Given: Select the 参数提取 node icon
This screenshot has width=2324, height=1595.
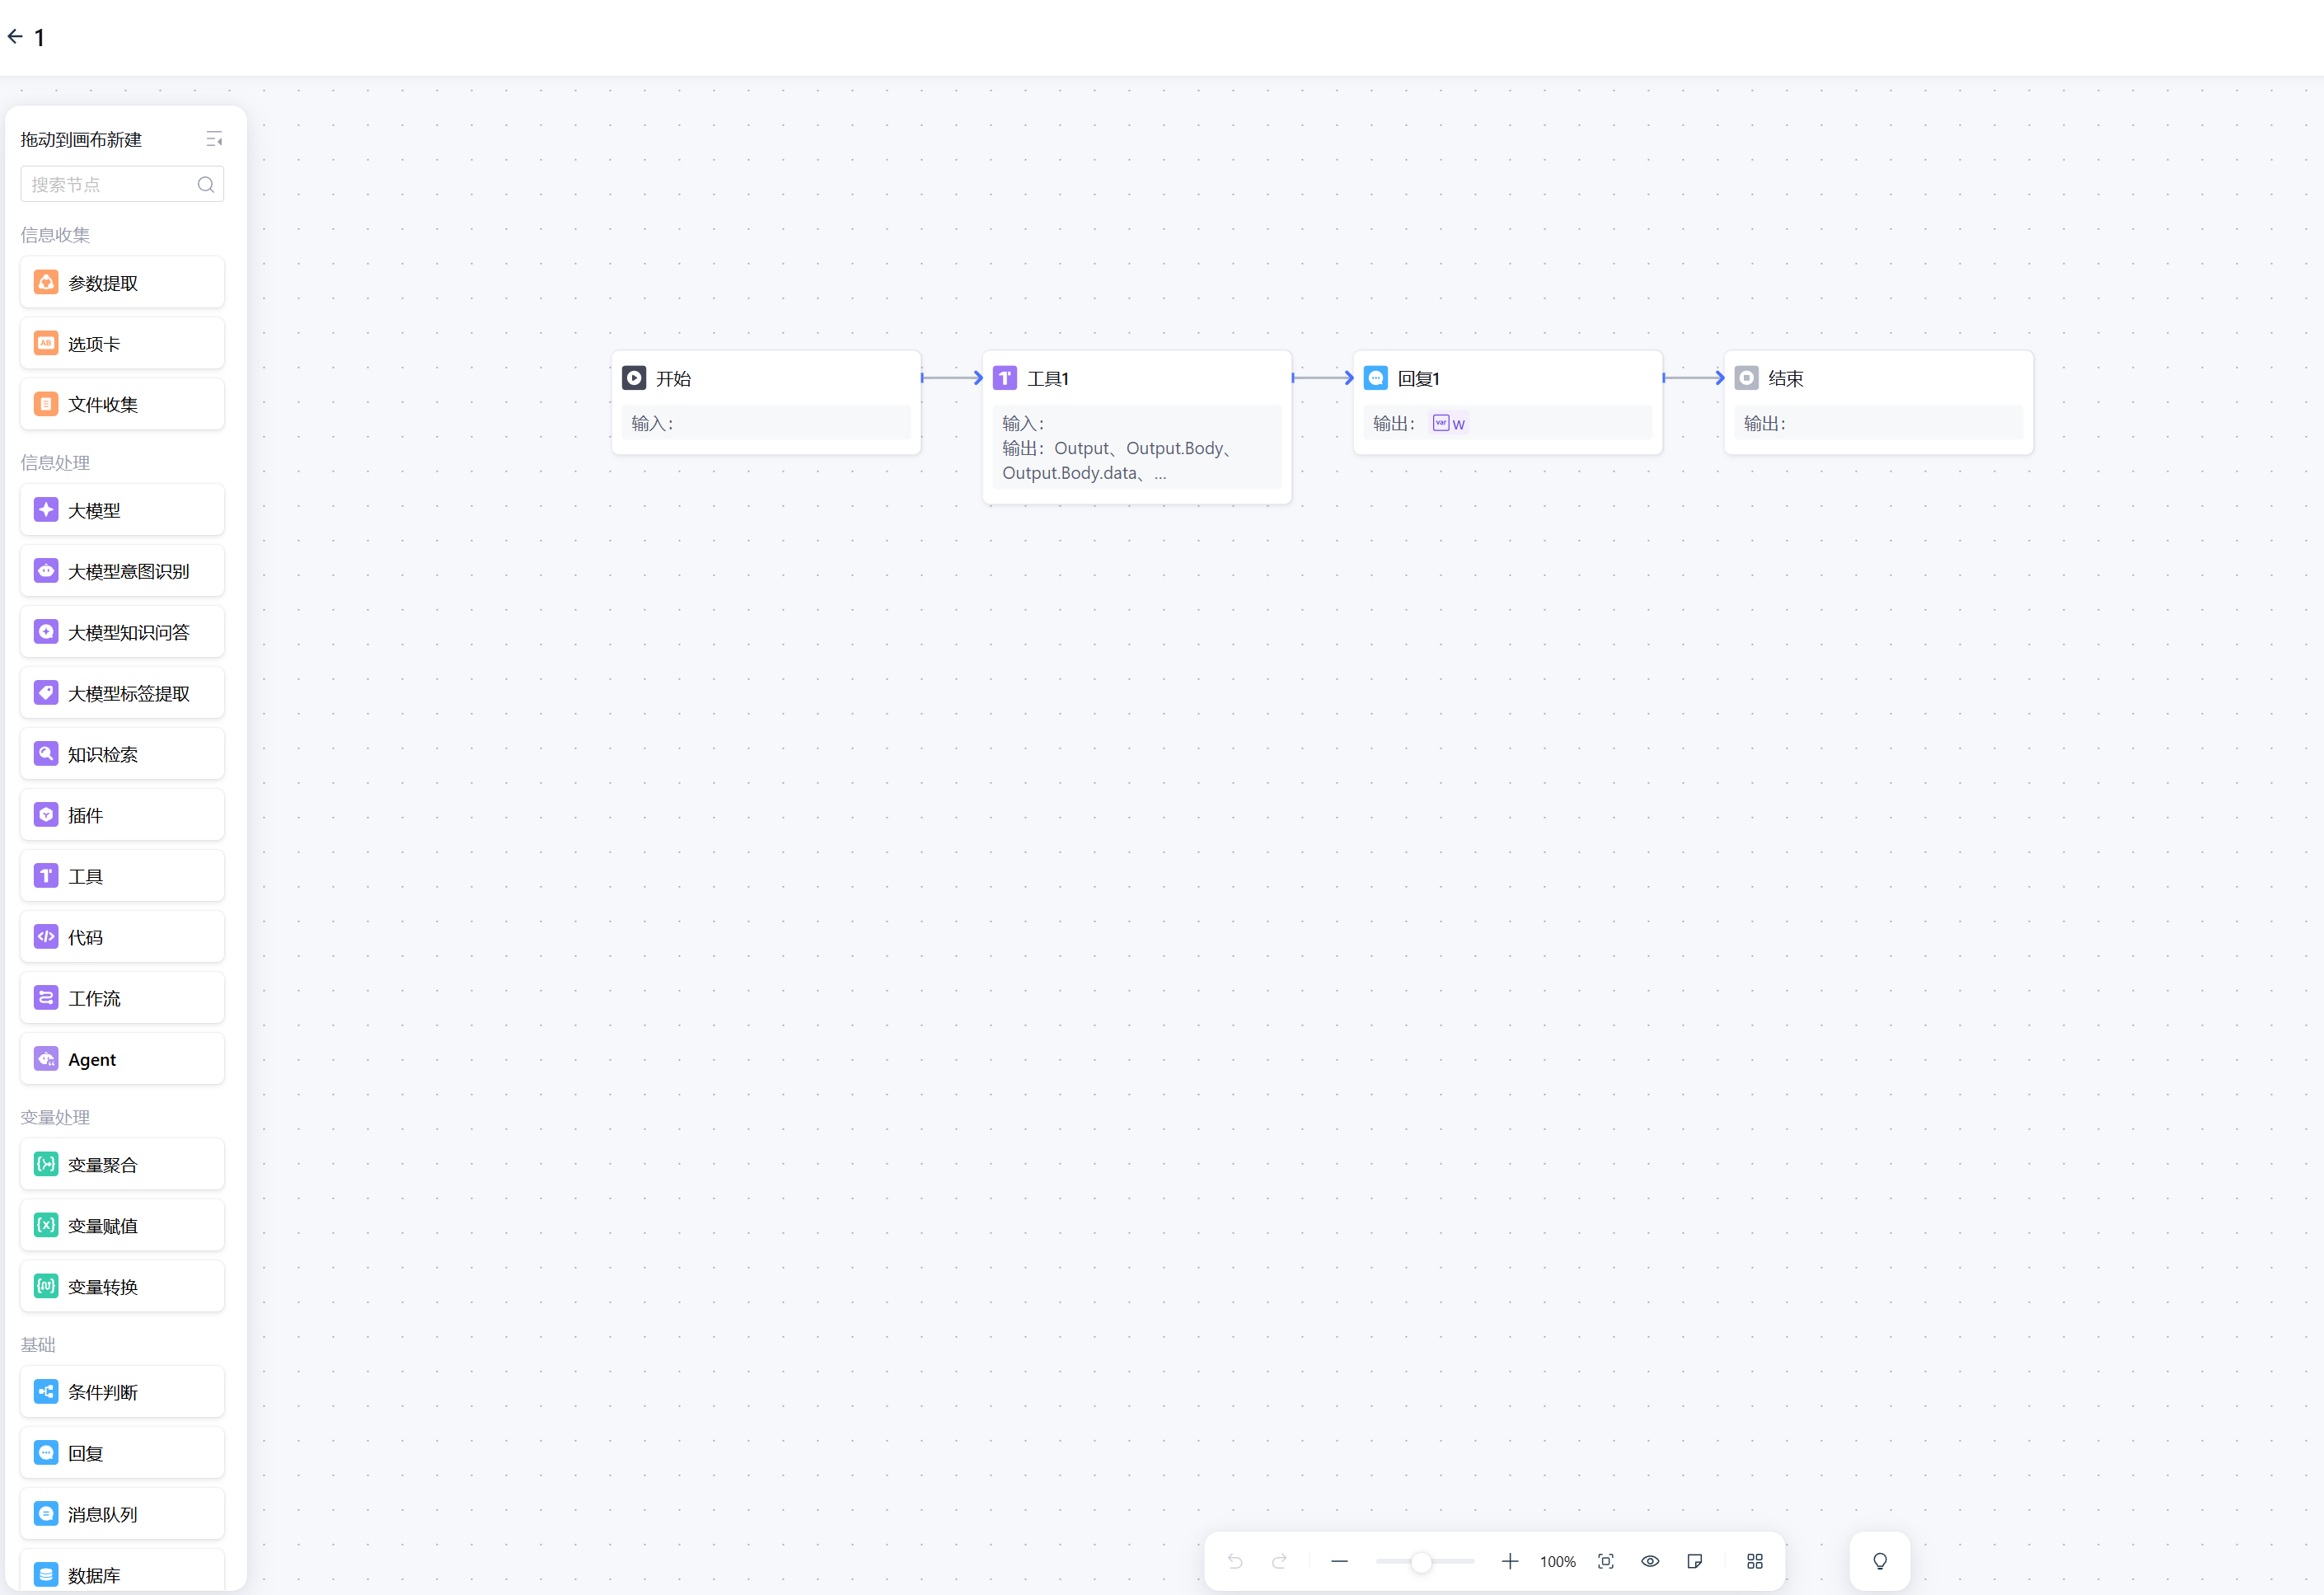Looking at the screenshot, I should pyautogui.click(x=46, y=282).
